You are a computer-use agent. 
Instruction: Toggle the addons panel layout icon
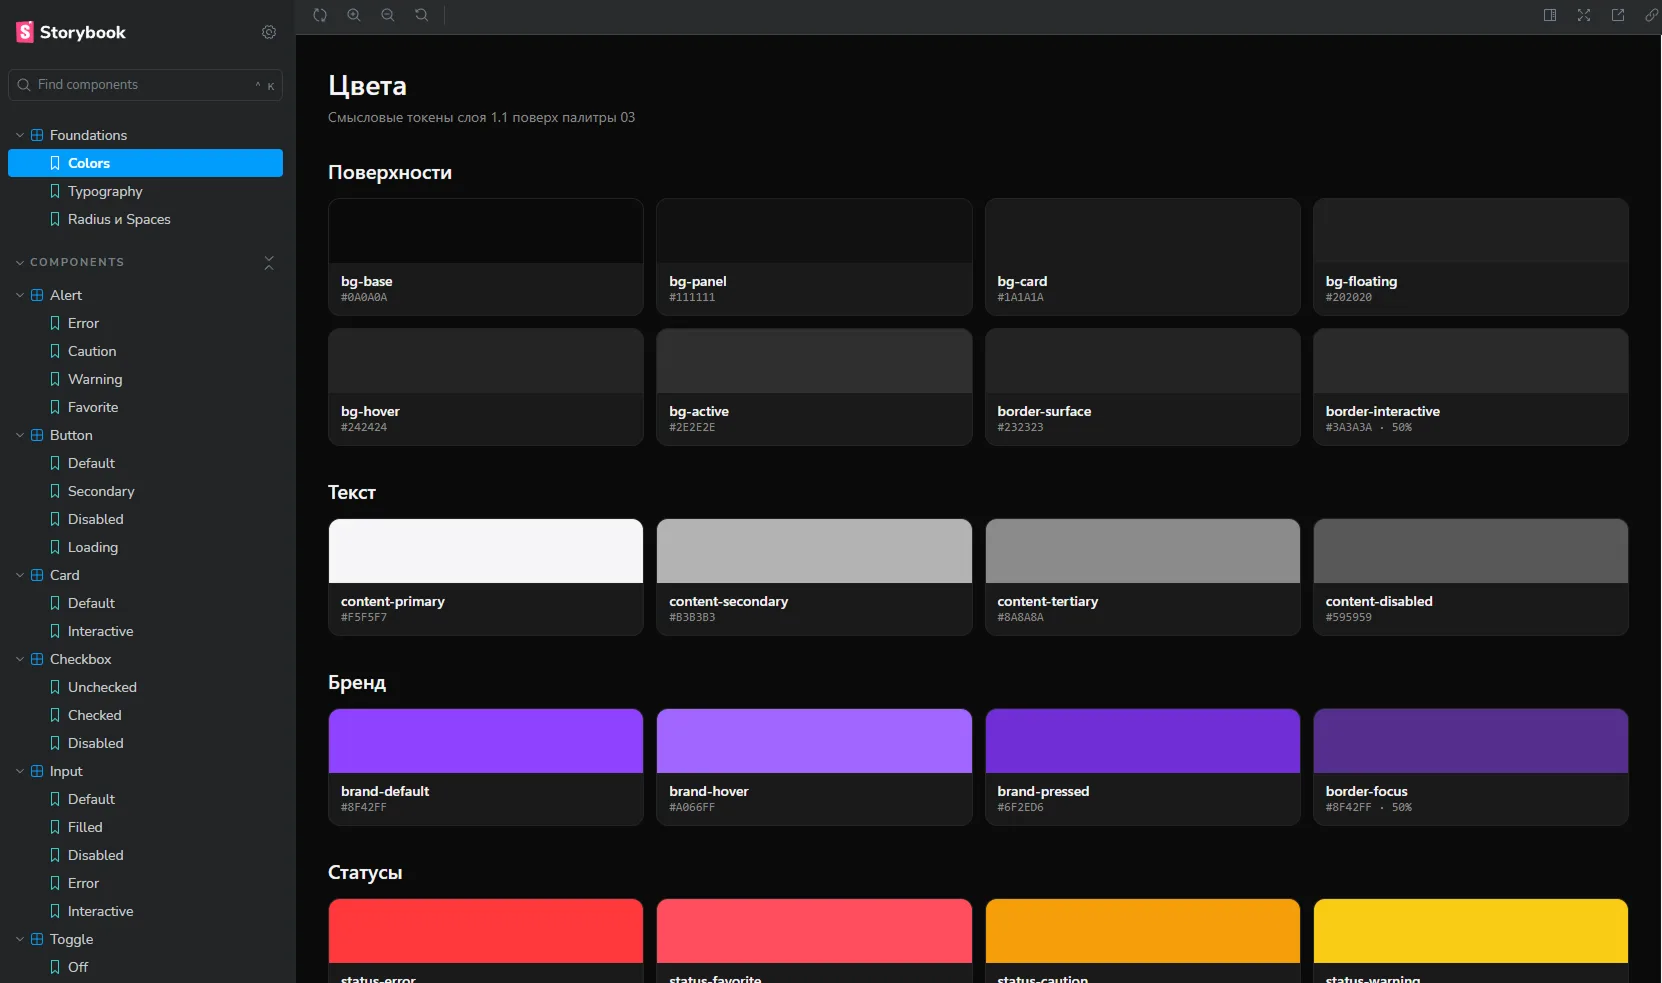tap(1550, 15)
